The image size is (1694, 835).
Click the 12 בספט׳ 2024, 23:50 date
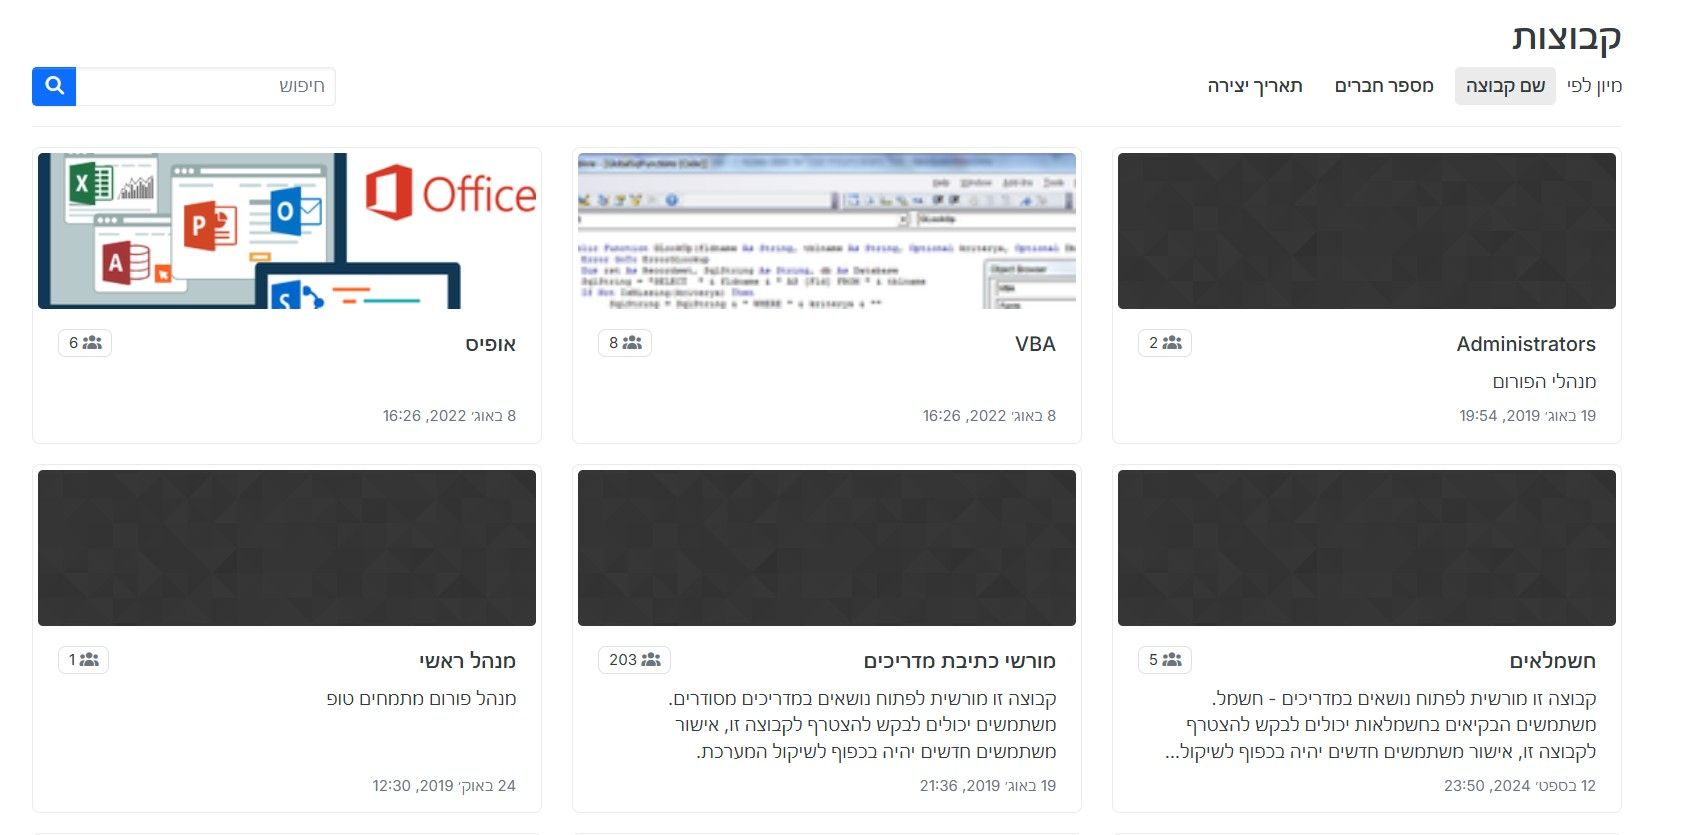[x=1520, y=786]
